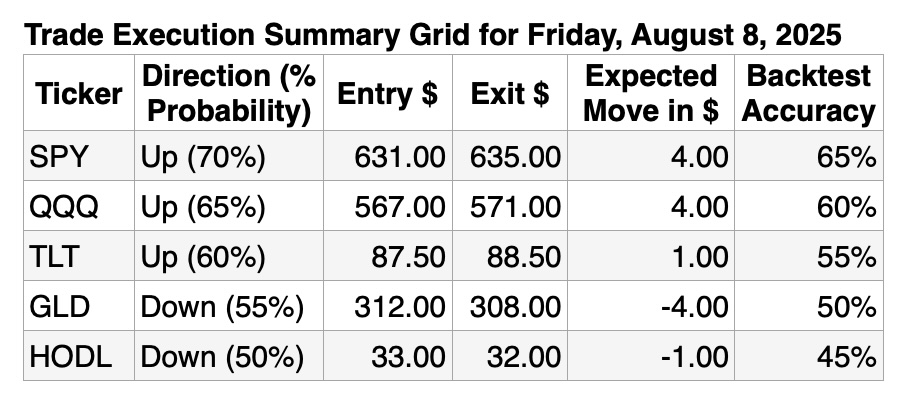Click the TLT ticker cell
The height and width of the screenshot is (414, 906).
[x=79, y=256]
